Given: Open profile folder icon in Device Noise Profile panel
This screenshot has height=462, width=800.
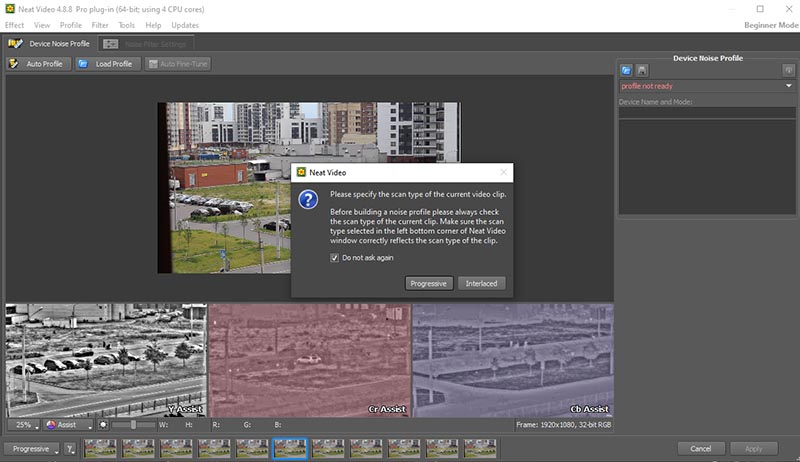Looking at the screenshot, I should pyautogui.click(x=626, y=70).
